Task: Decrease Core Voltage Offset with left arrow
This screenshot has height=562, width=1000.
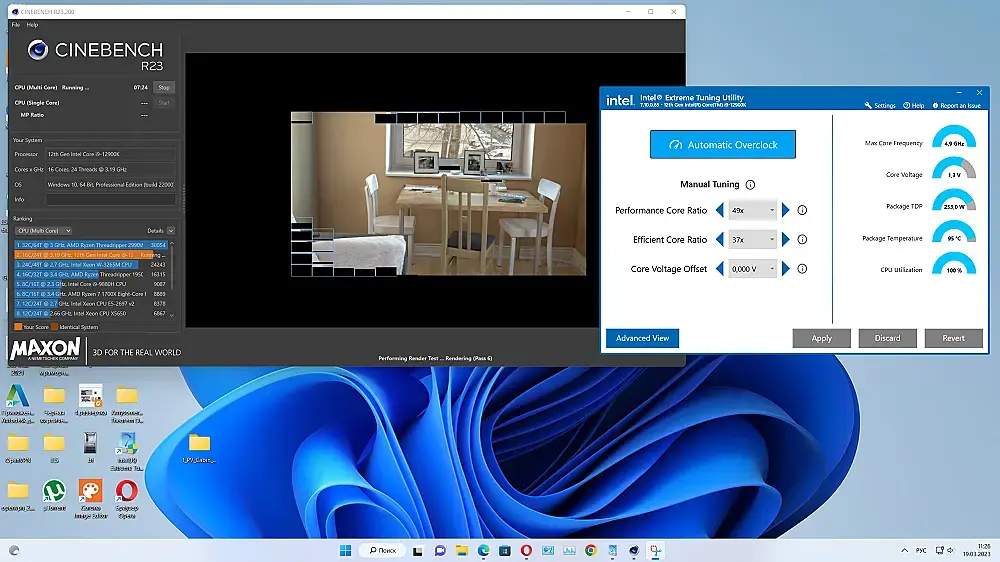Action: click(720, 269)
